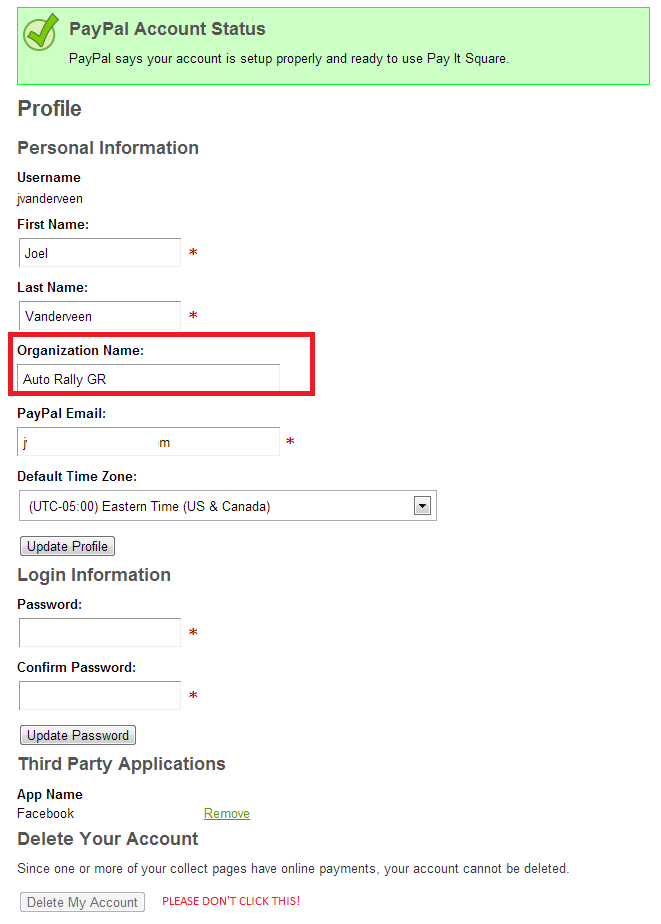Click the Update Password button
The width and height of the screenshot is (661, 924).
point(77,734)
